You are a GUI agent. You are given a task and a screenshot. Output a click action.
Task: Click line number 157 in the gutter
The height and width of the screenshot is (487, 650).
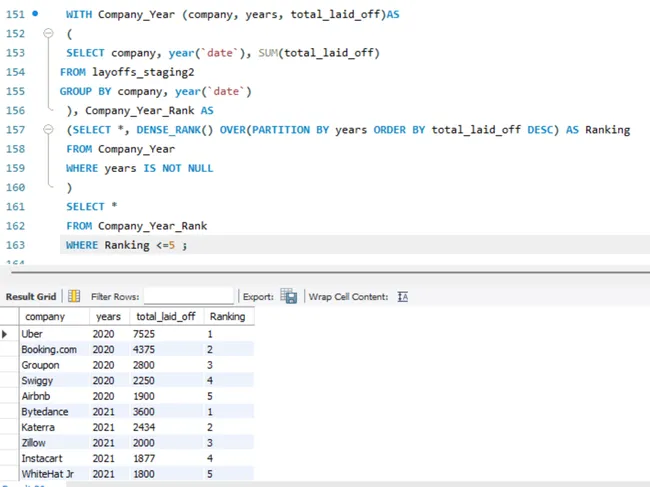(15, 130)
